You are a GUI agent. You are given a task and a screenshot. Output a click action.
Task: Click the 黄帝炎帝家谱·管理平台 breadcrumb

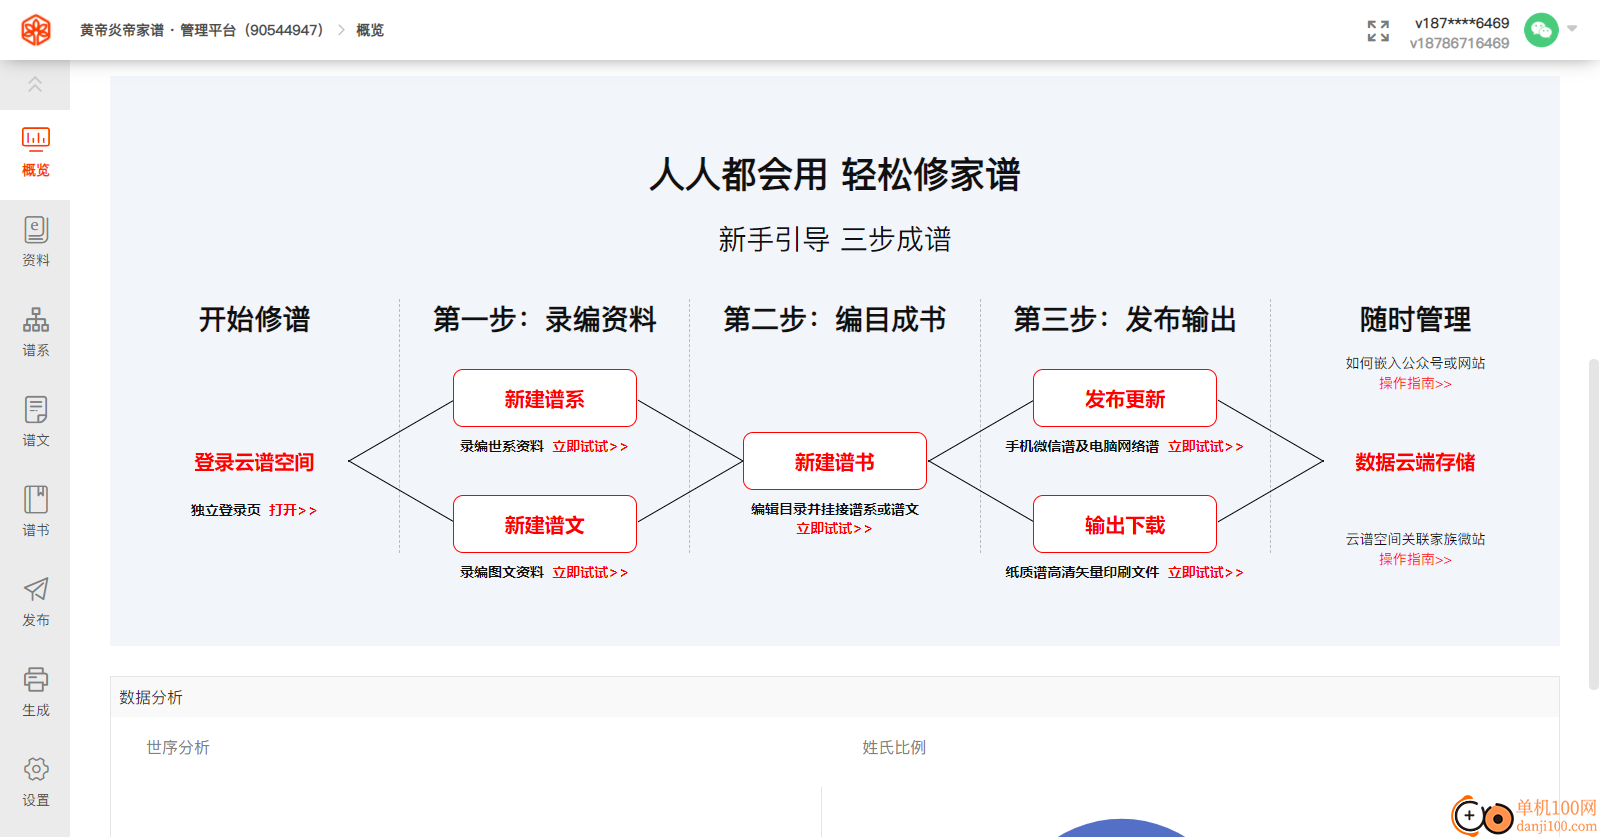click(x=202, y=30)
